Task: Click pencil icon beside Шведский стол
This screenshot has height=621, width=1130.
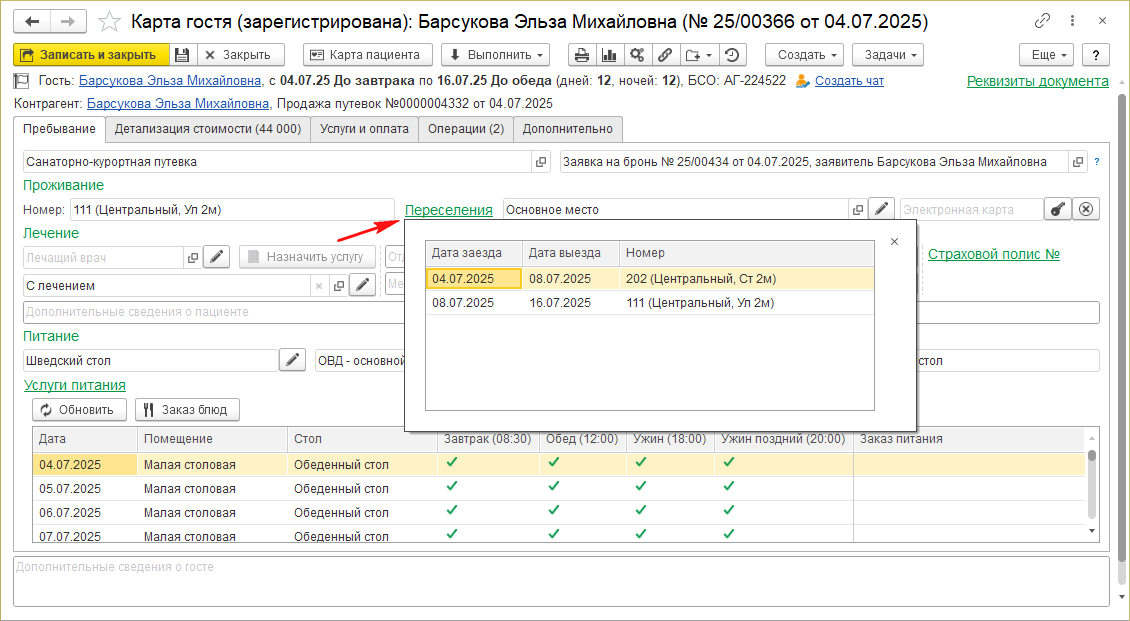Action: point(292,360)
